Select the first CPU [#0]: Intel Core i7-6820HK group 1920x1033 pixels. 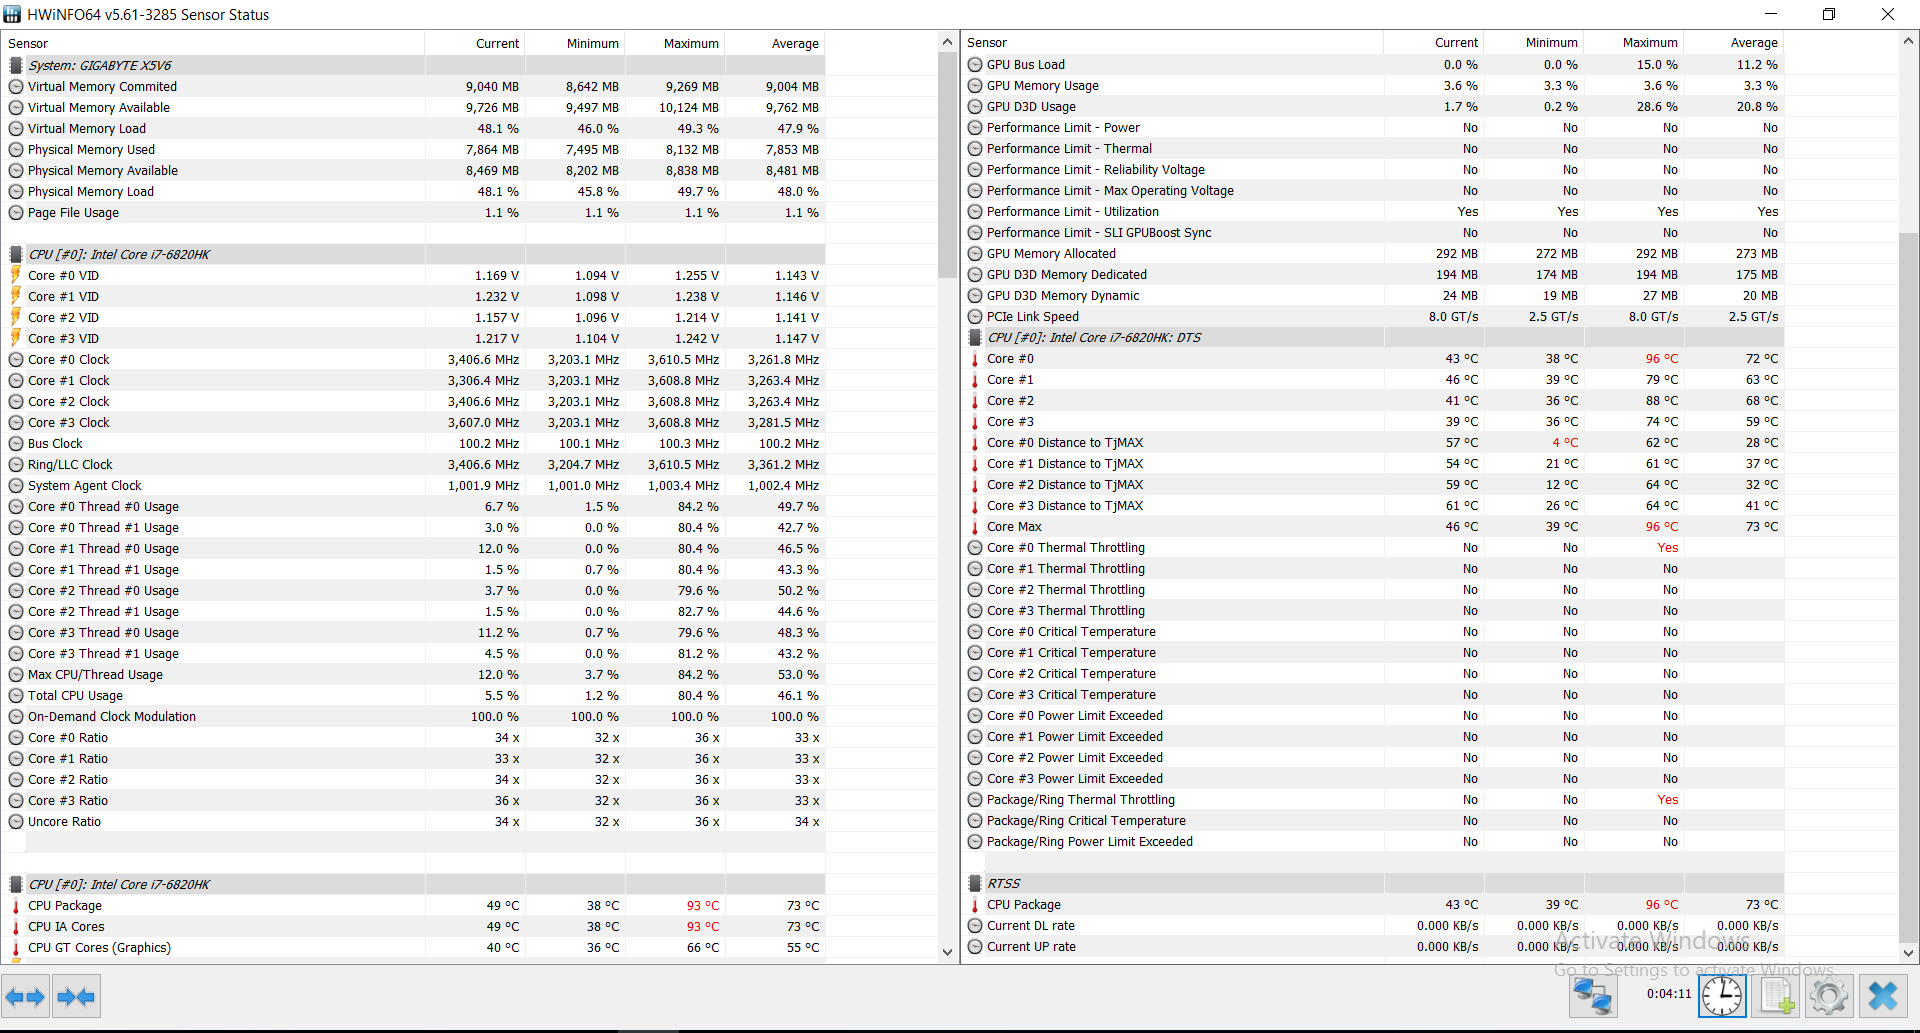(x=414, y=254)
